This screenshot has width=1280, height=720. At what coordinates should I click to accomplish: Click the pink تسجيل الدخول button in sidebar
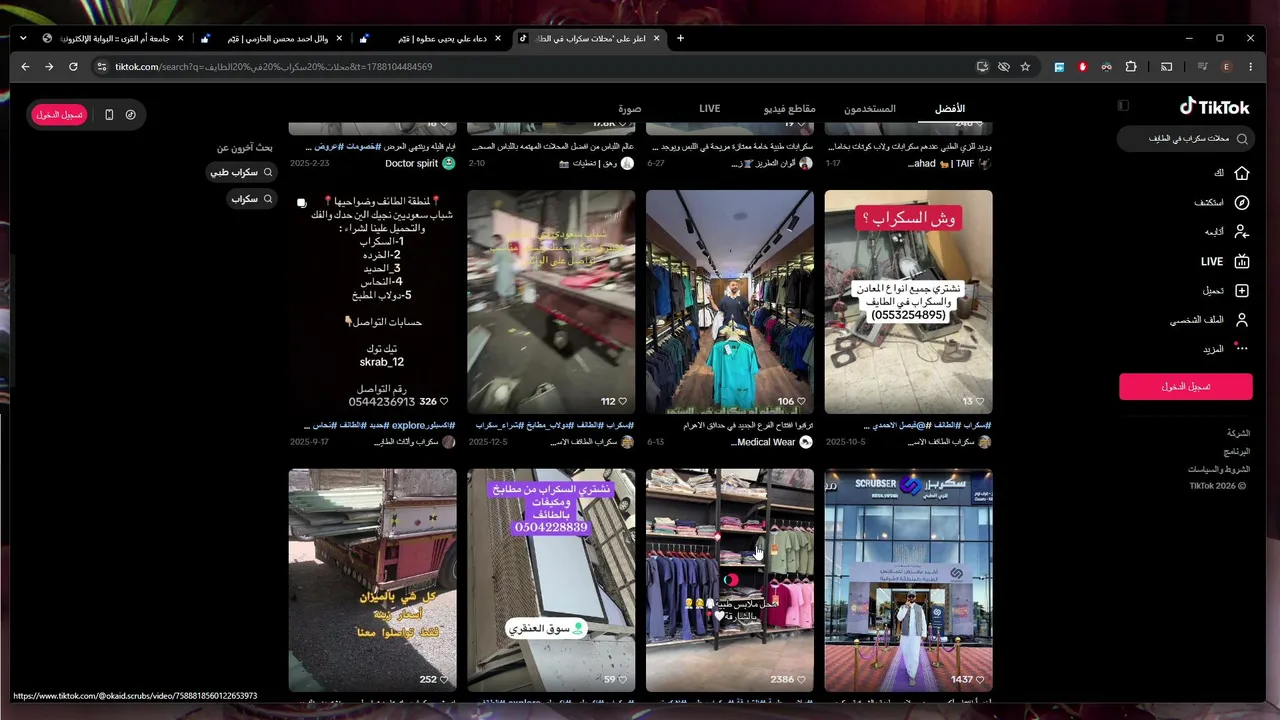(1186, 386)
